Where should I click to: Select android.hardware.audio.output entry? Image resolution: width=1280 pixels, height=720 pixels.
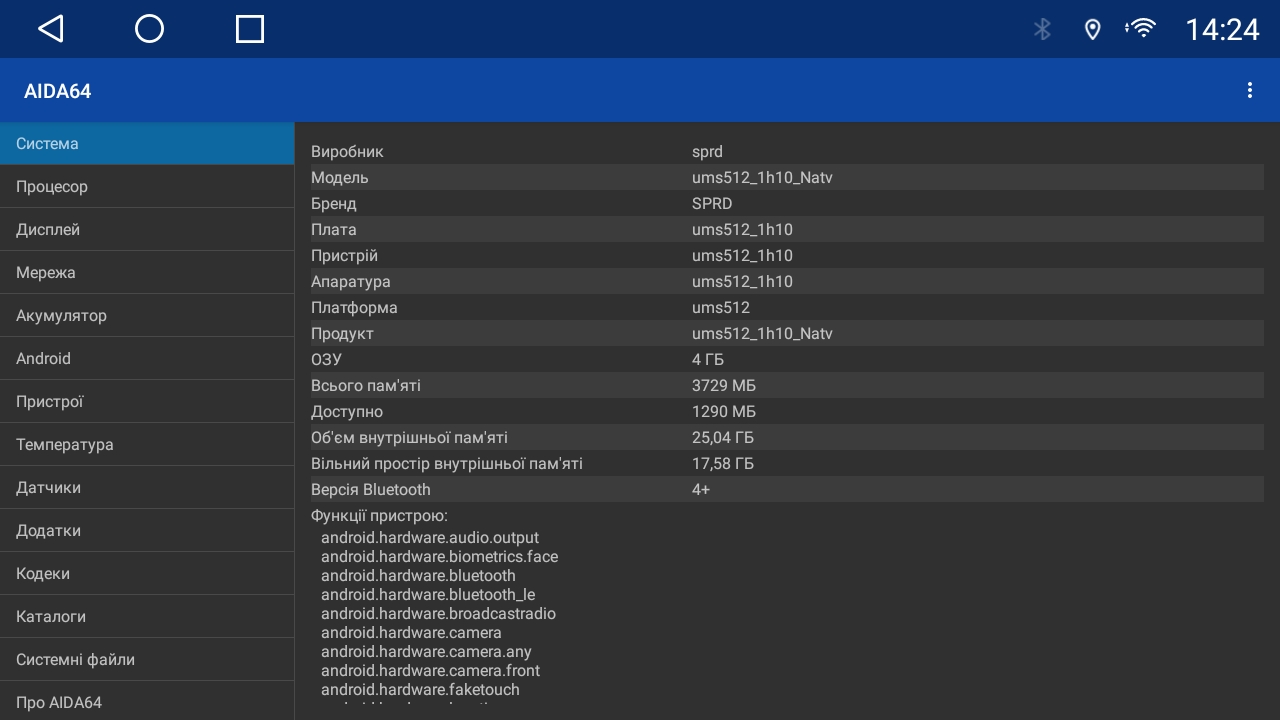(430, 538)
